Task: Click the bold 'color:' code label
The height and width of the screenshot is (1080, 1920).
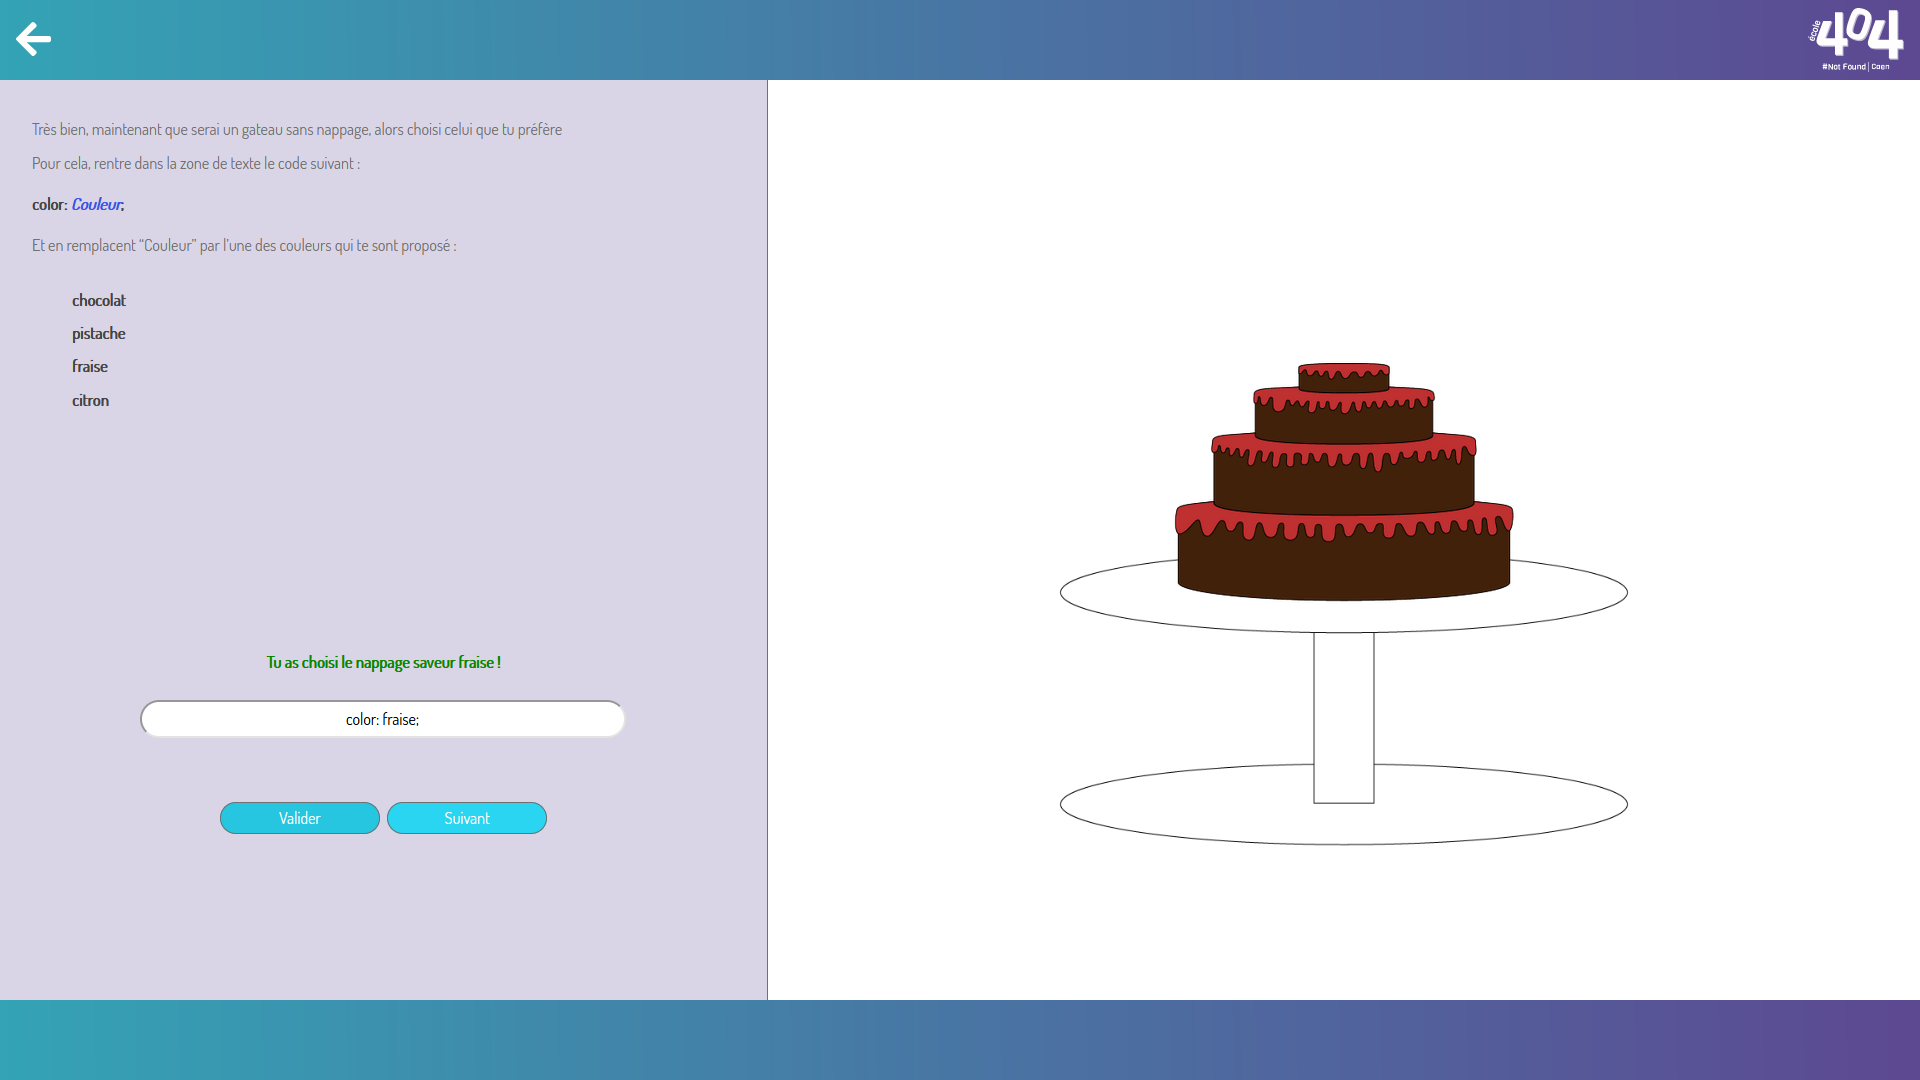Action: click(x=49, y=204)
